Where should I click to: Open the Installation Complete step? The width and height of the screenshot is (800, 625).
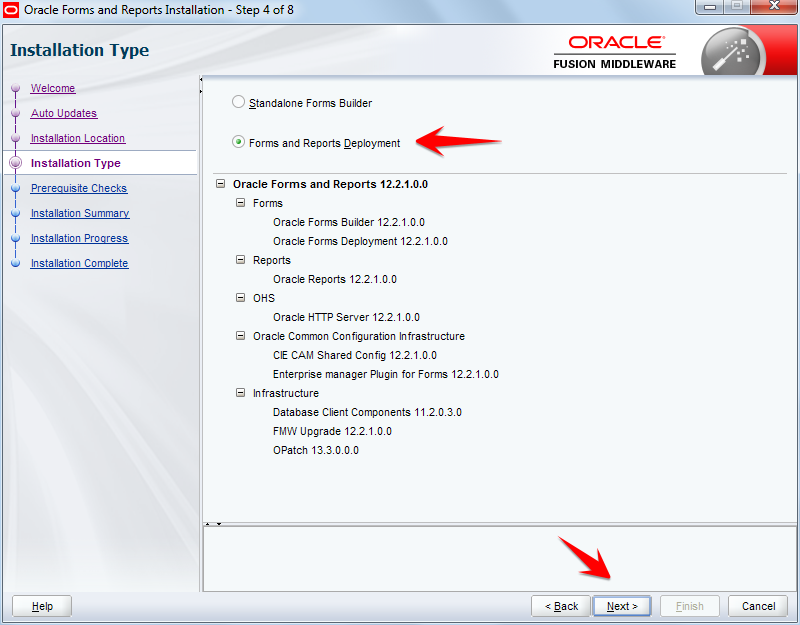(80, 263)
